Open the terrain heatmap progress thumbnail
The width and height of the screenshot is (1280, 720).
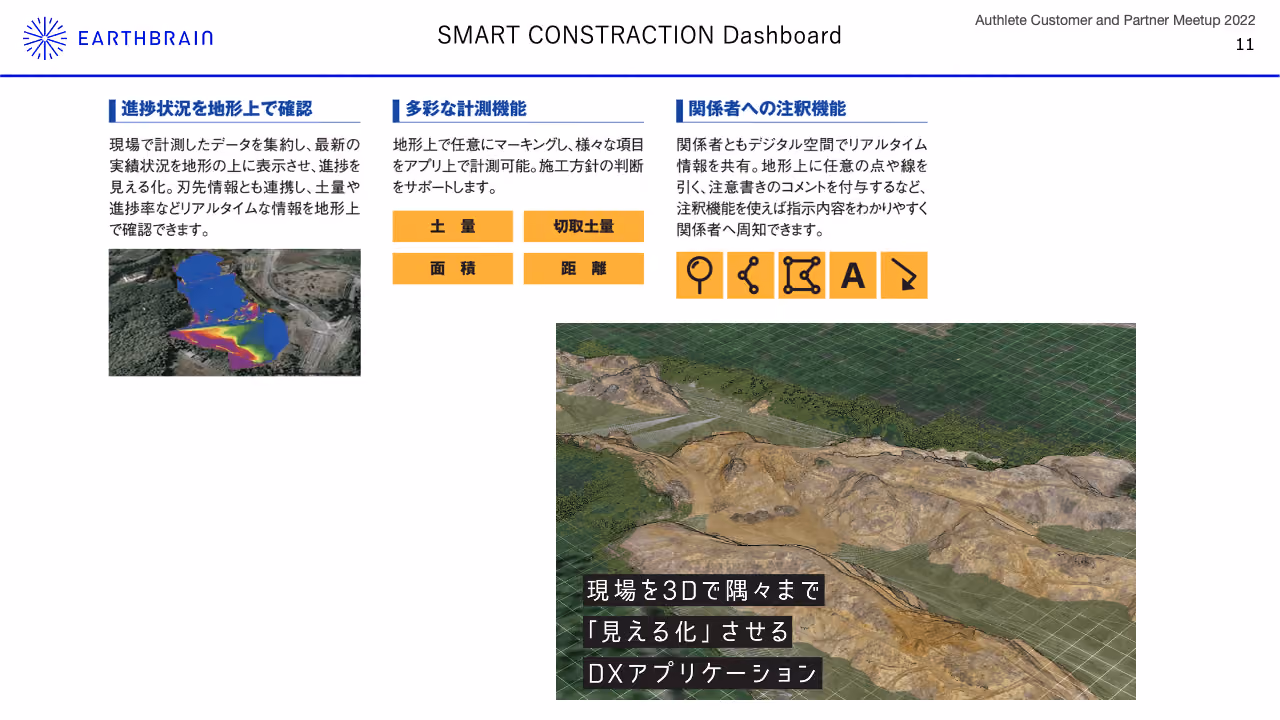235,313
